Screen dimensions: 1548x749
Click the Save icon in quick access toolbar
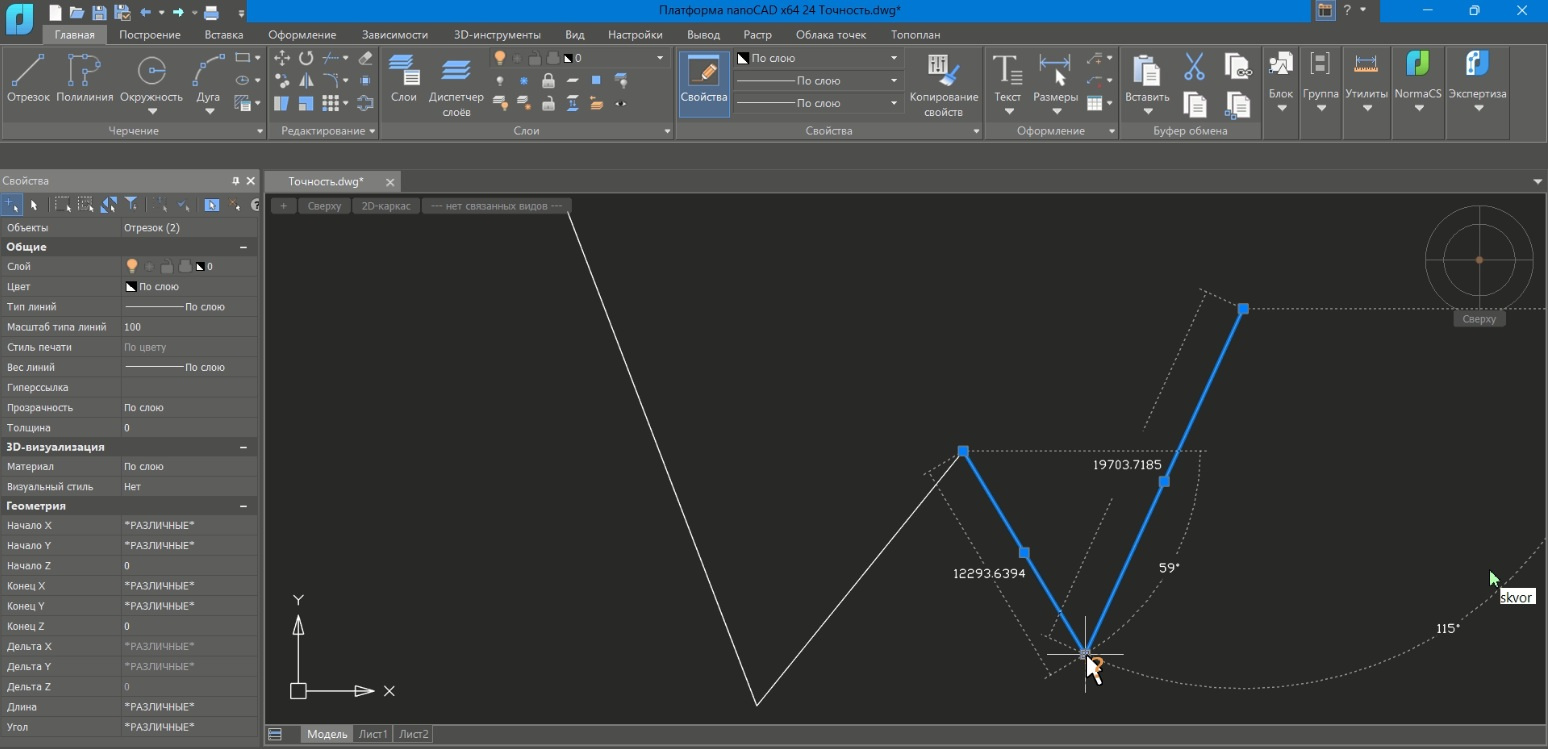99,12
